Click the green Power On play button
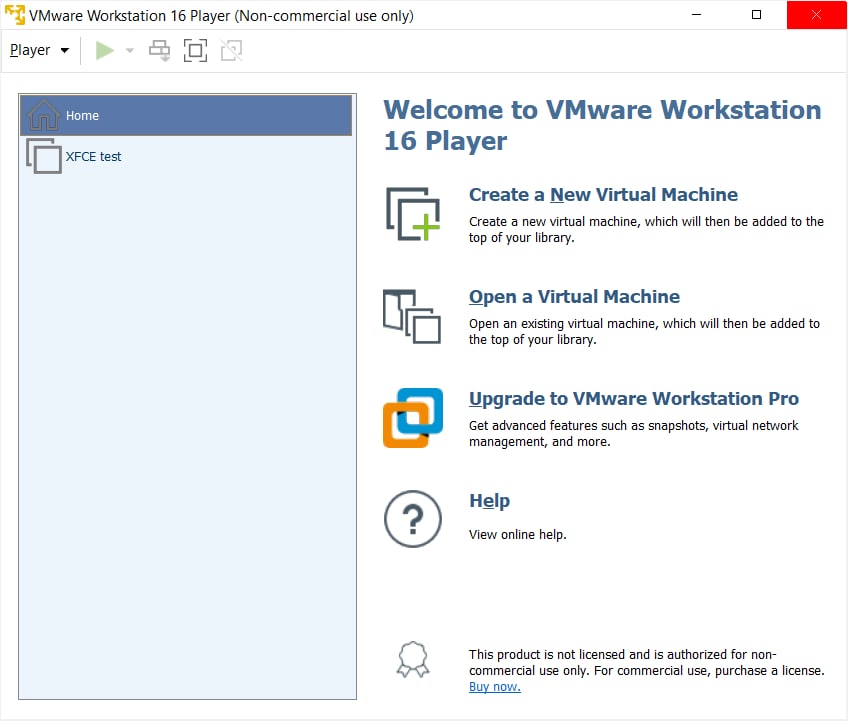The height and width of the screenshot is (721, 848). click(x=105, y=50)
